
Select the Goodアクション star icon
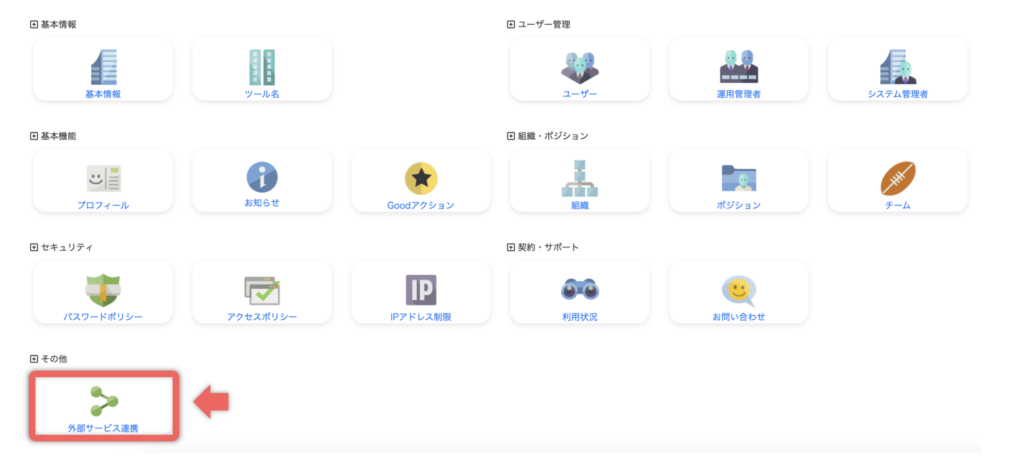pyautogui.click(x=420, y=178)
